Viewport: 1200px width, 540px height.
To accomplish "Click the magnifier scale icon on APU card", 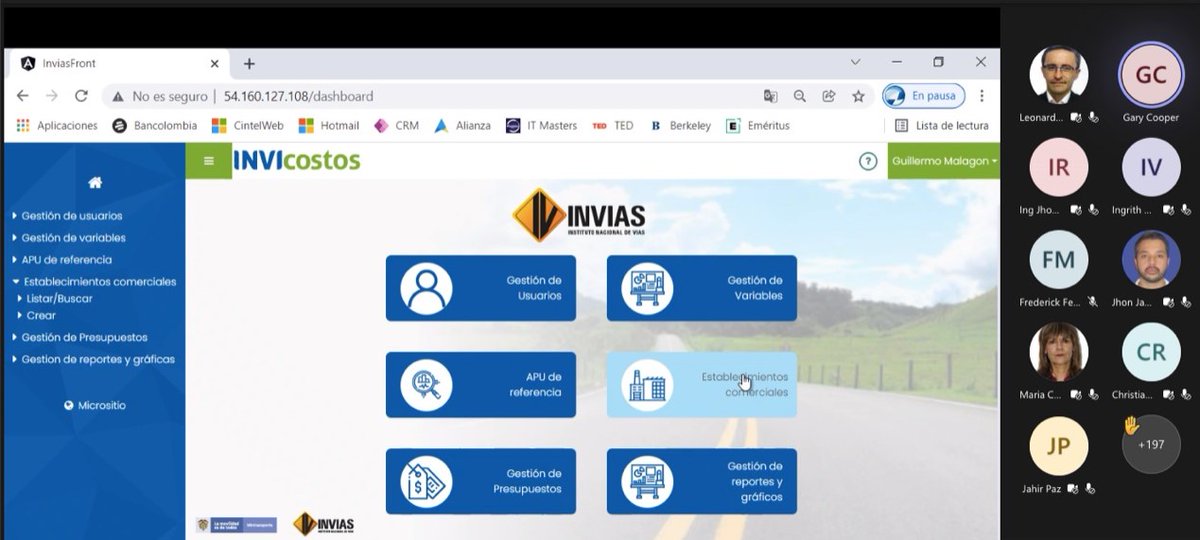I will point(426,385).
